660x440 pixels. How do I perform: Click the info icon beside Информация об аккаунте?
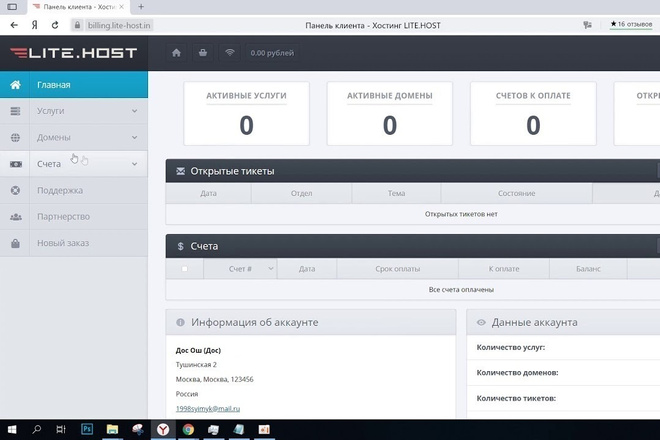pos(181,323)
